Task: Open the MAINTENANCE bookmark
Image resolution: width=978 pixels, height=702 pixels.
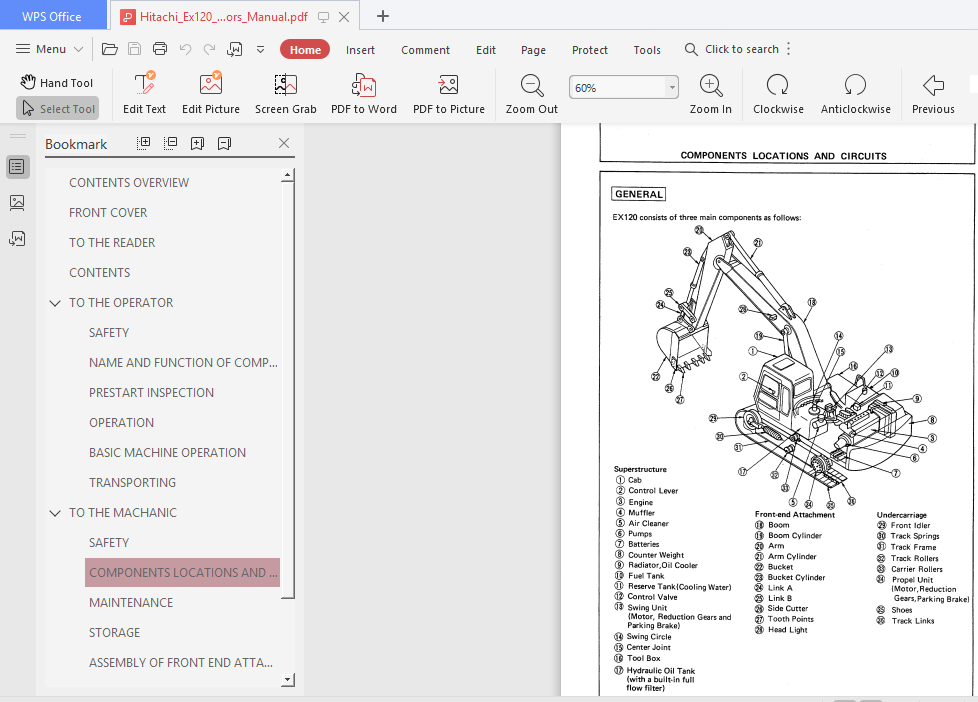Action: 131,602
